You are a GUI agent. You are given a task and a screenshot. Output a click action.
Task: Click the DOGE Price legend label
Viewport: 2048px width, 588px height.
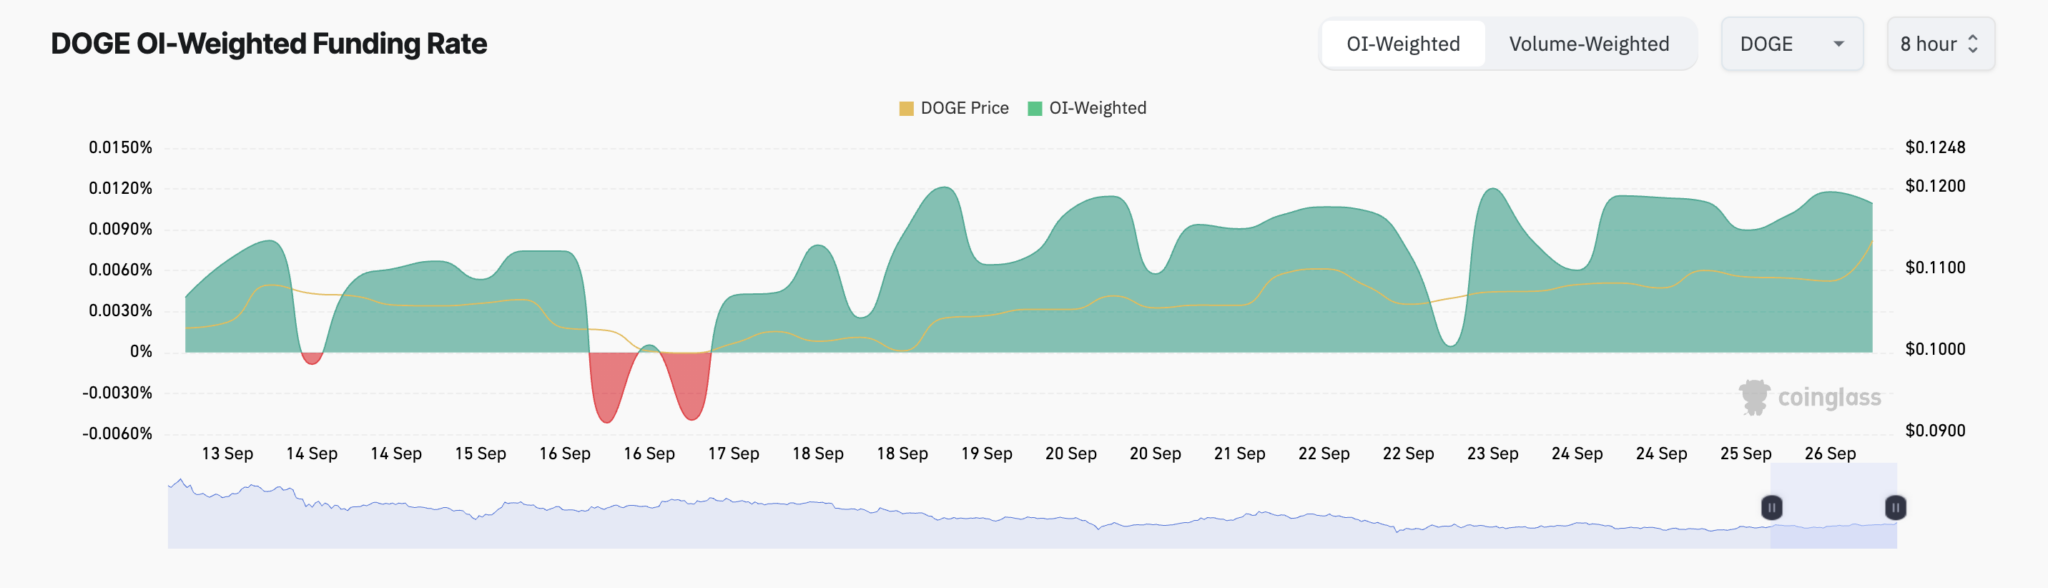[x=964, y=108]
